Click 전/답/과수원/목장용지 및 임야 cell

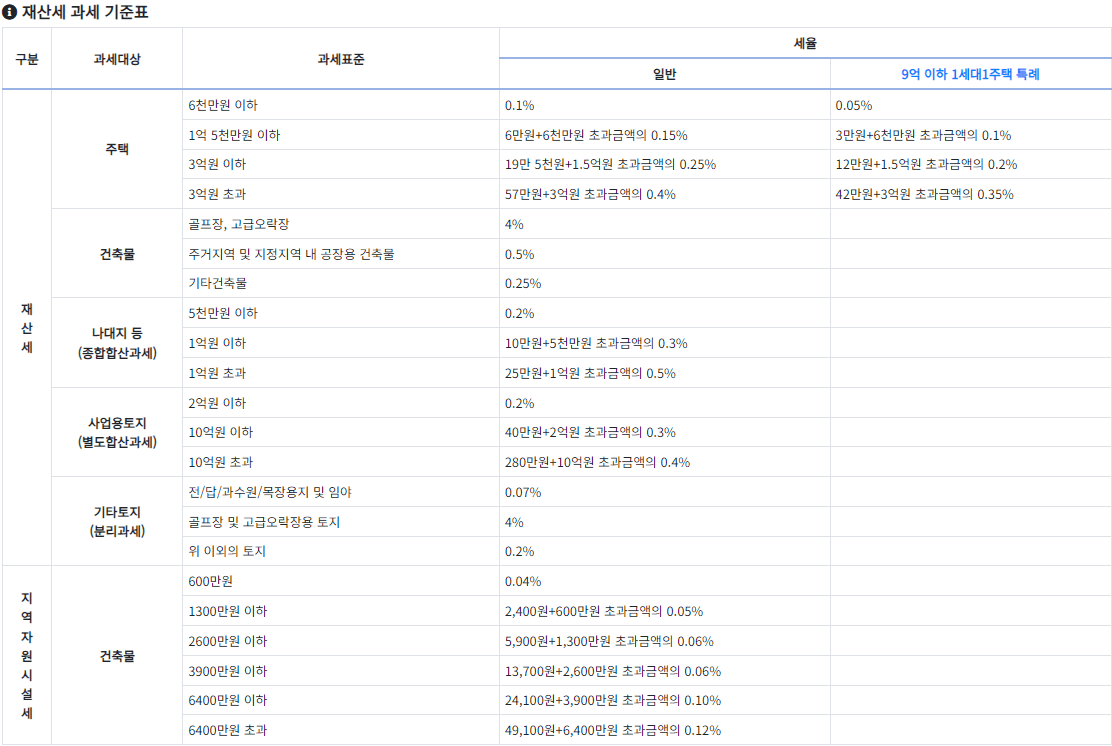coord(340,492)
